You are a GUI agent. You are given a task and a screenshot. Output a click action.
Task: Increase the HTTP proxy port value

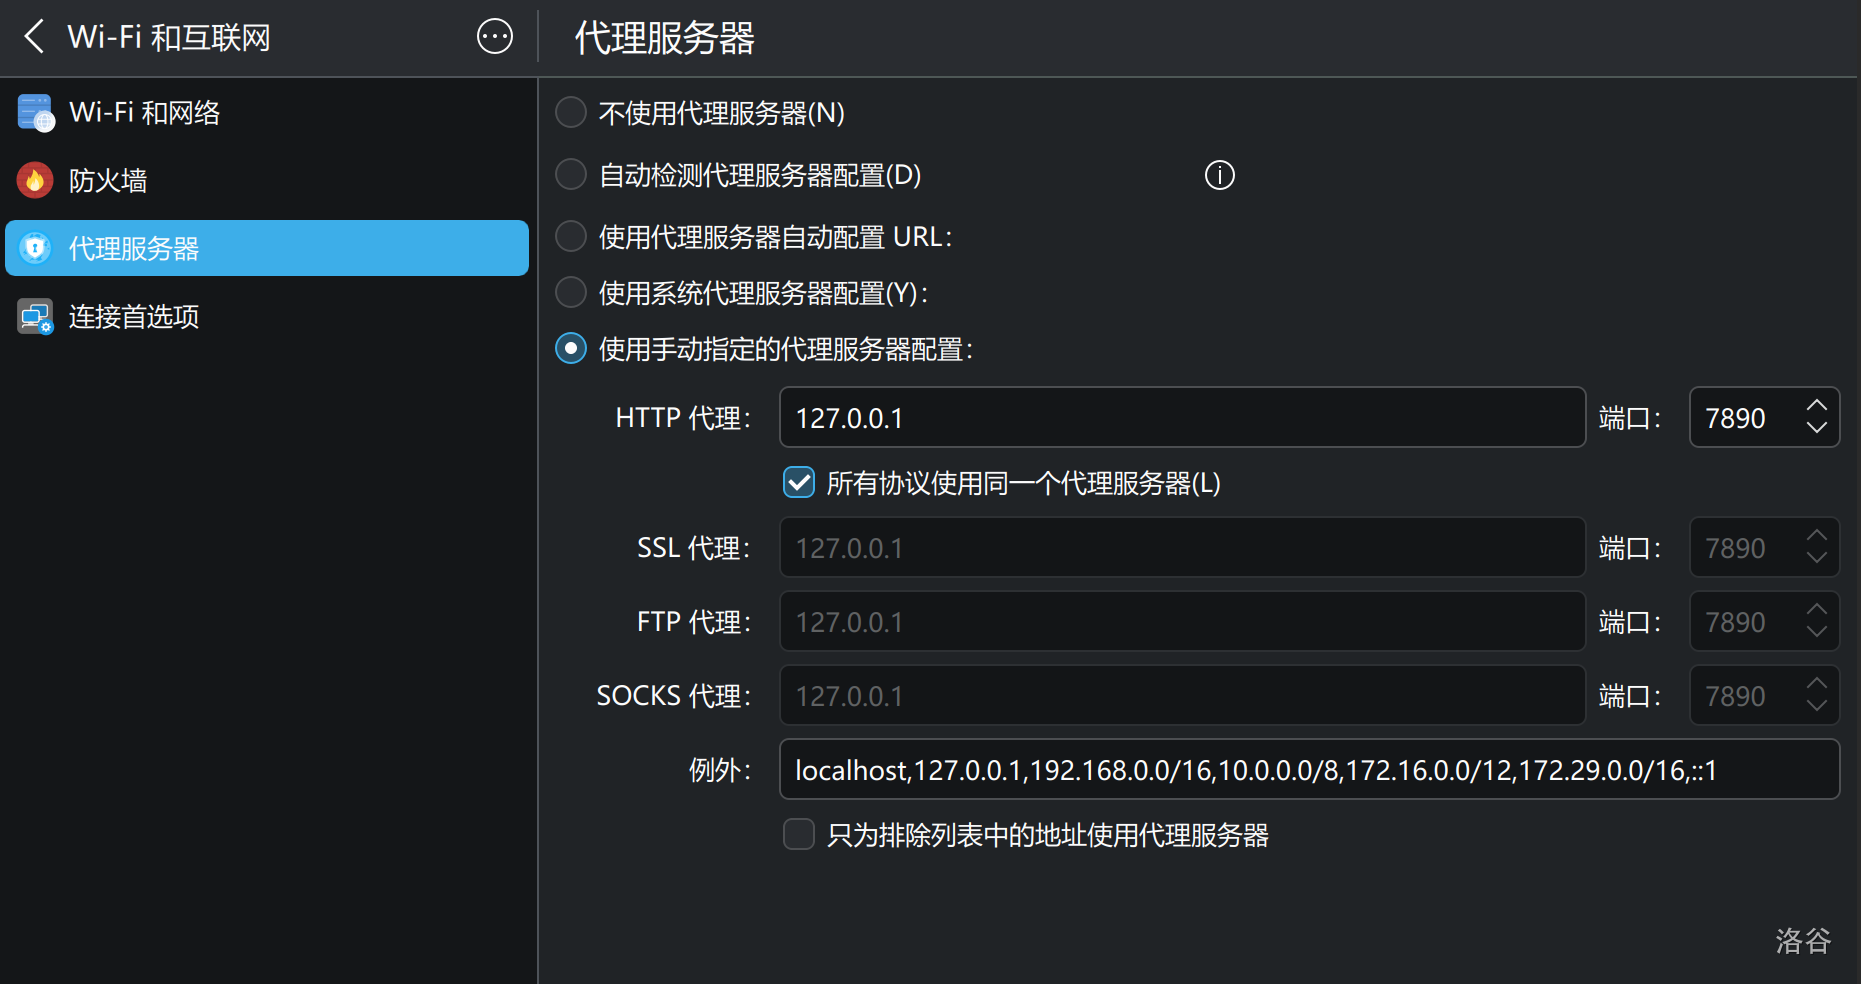pos(1816,406)
